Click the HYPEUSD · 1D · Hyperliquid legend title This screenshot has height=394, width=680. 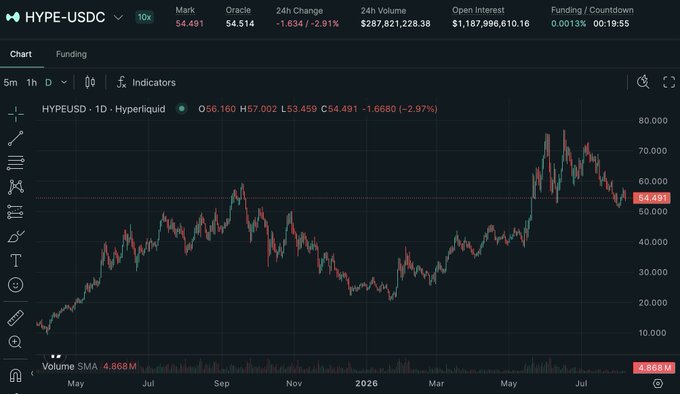[104, 109]
